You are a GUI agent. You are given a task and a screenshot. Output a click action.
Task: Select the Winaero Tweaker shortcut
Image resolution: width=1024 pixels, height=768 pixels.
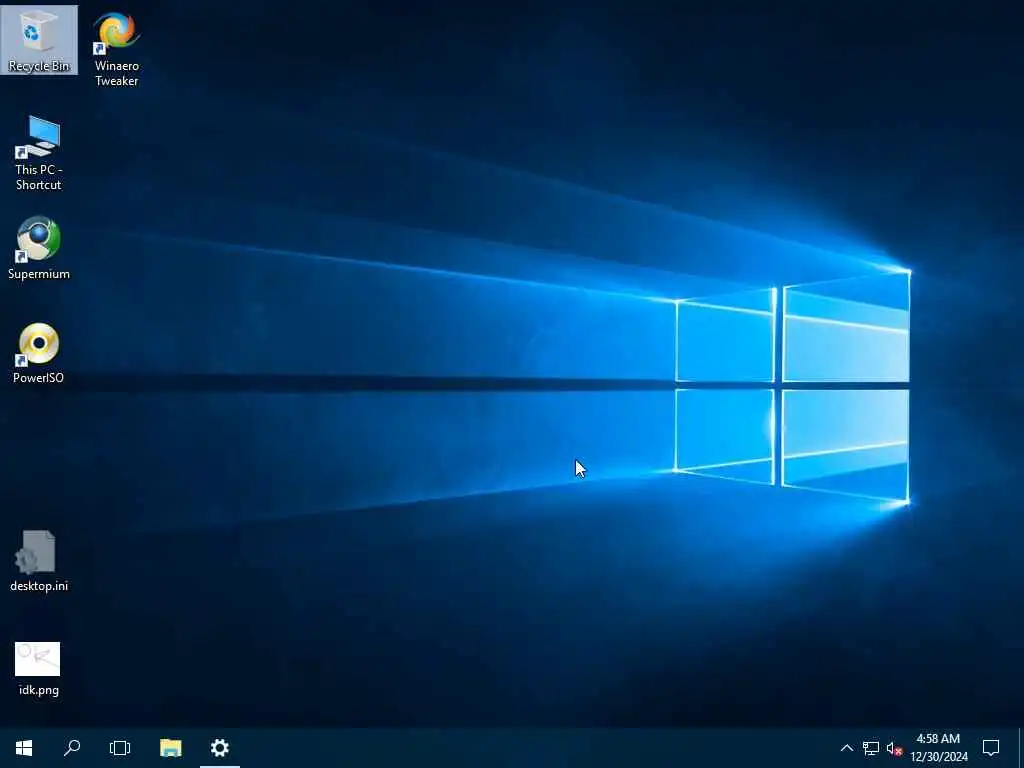pos(116,49)
